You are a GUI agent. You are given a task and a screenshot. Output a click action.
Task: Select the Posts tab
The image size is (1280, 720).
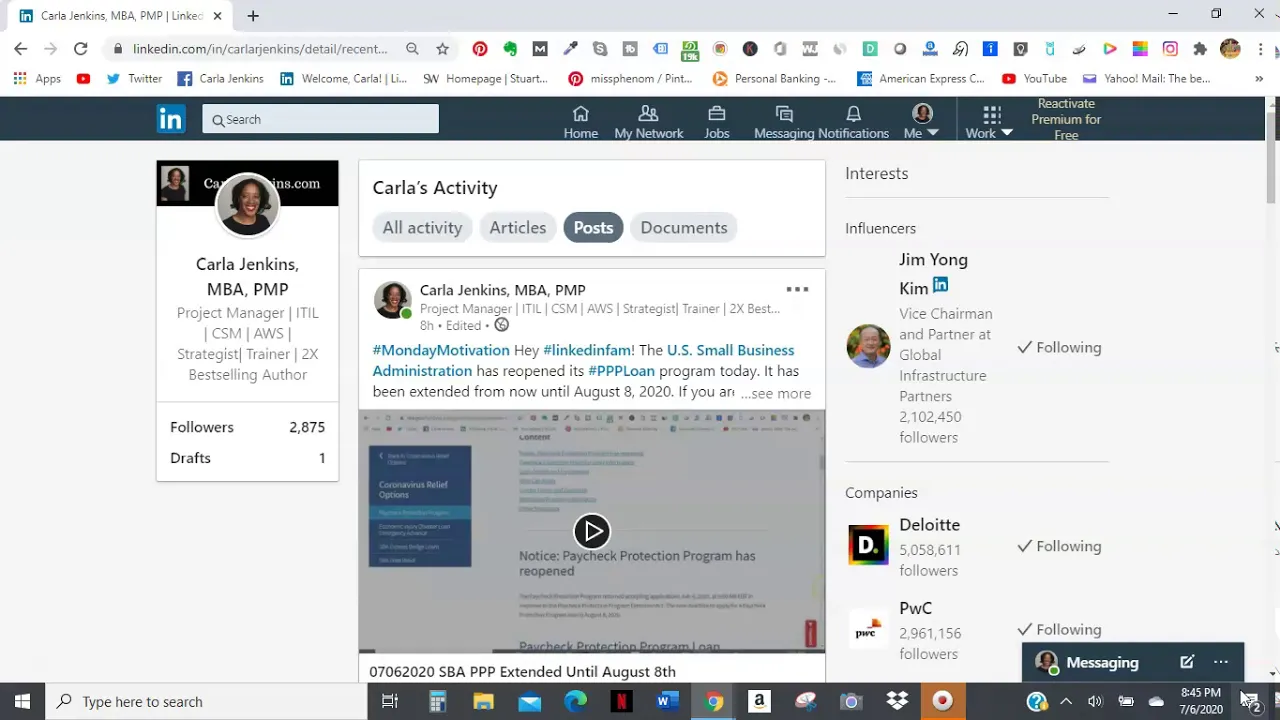coord(593,228)
